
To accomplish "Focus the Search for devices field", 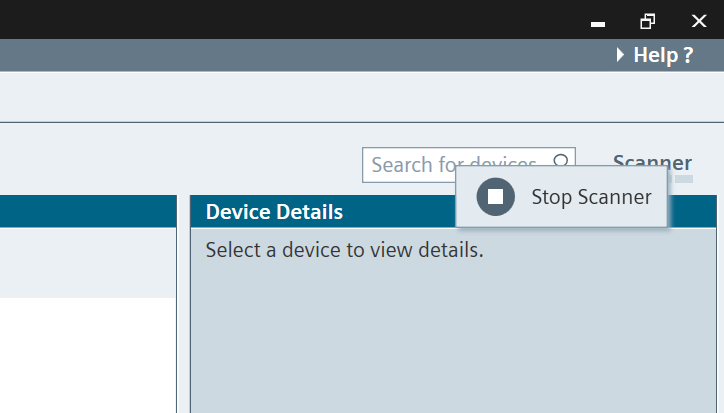I will click(x=469, y=165).
